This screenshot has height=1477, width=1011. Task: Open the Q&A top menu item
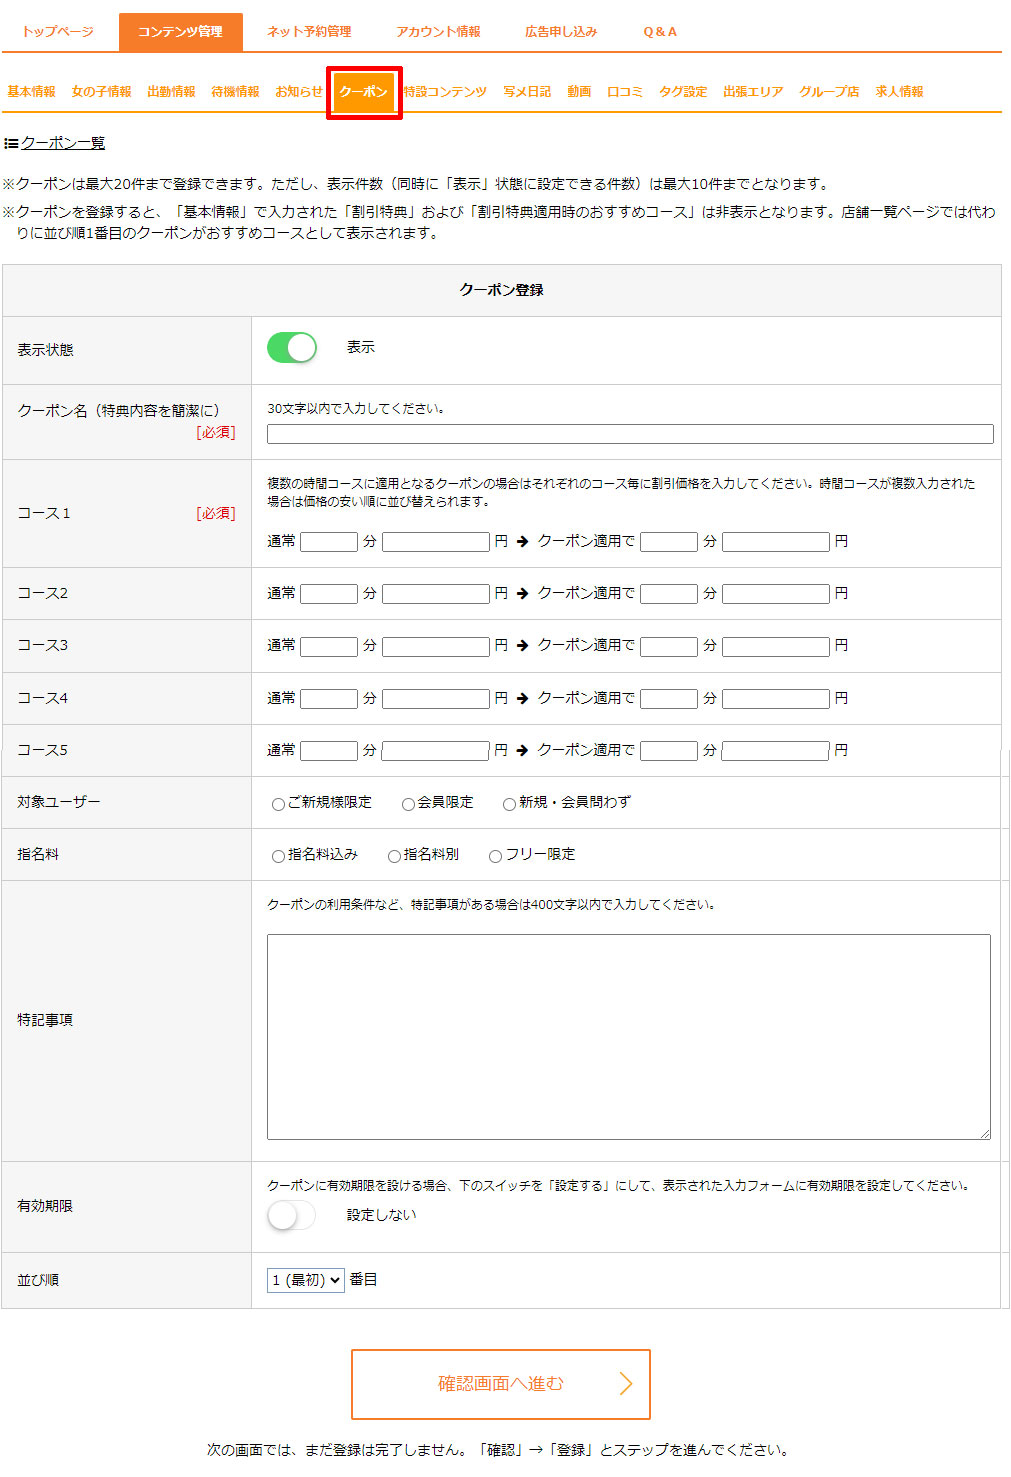(x=659, y=32)
